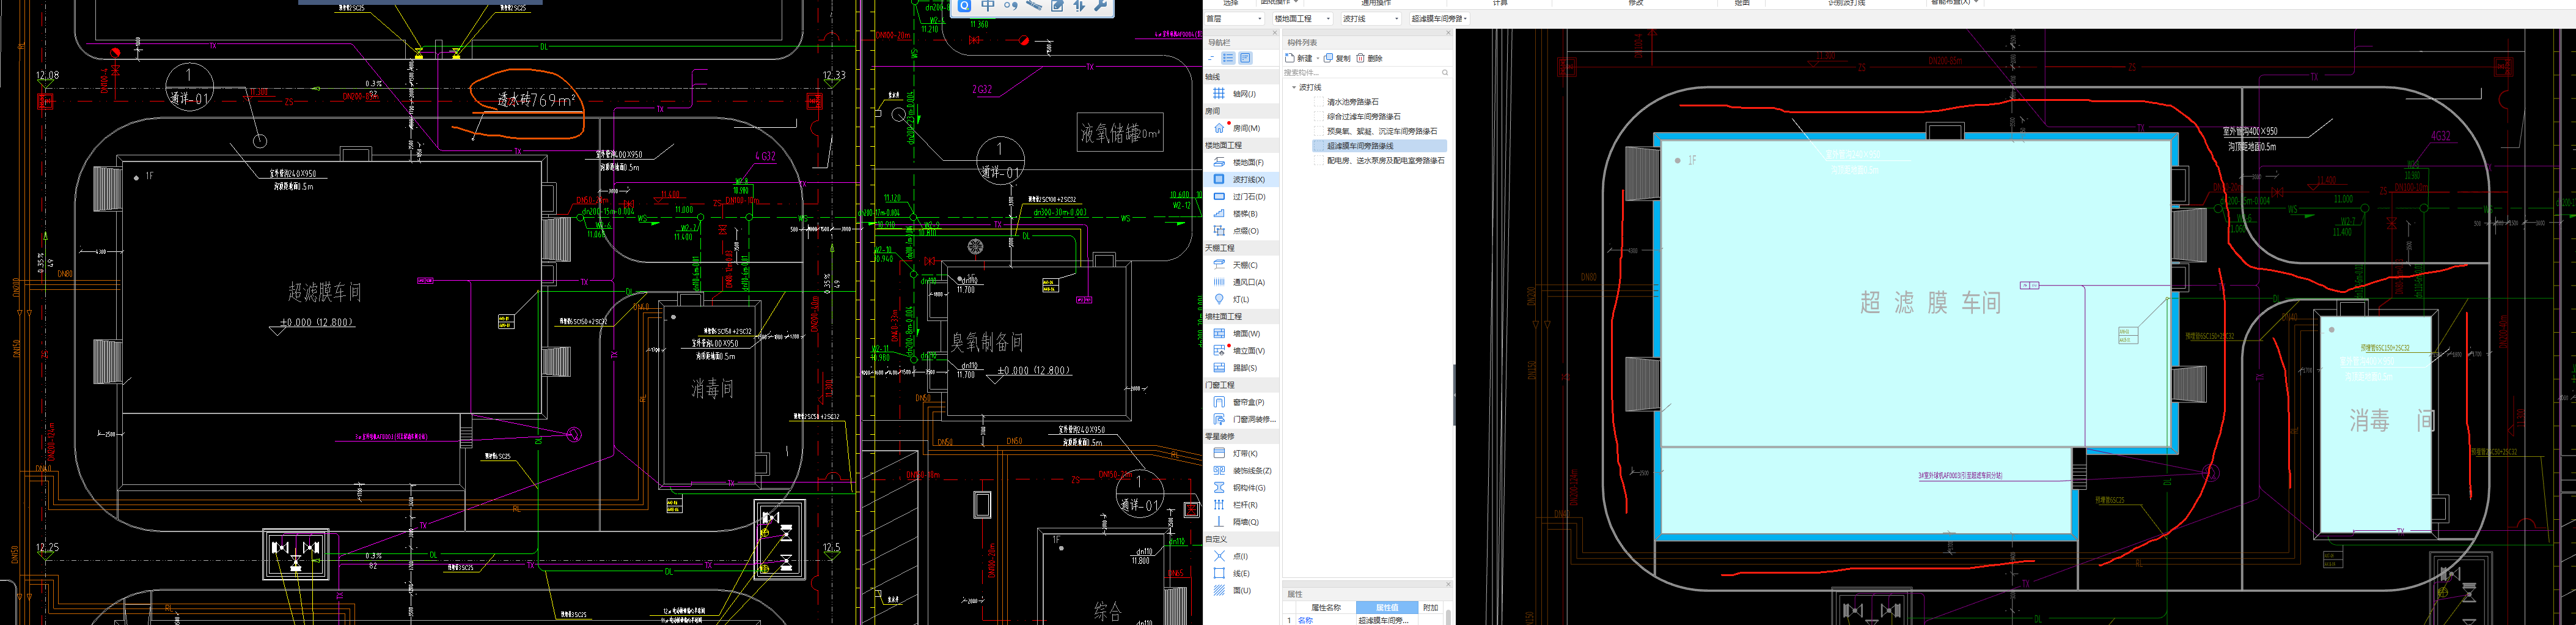
Task: Click 复制 copy component button
Action: click(x=1337, y=58)
